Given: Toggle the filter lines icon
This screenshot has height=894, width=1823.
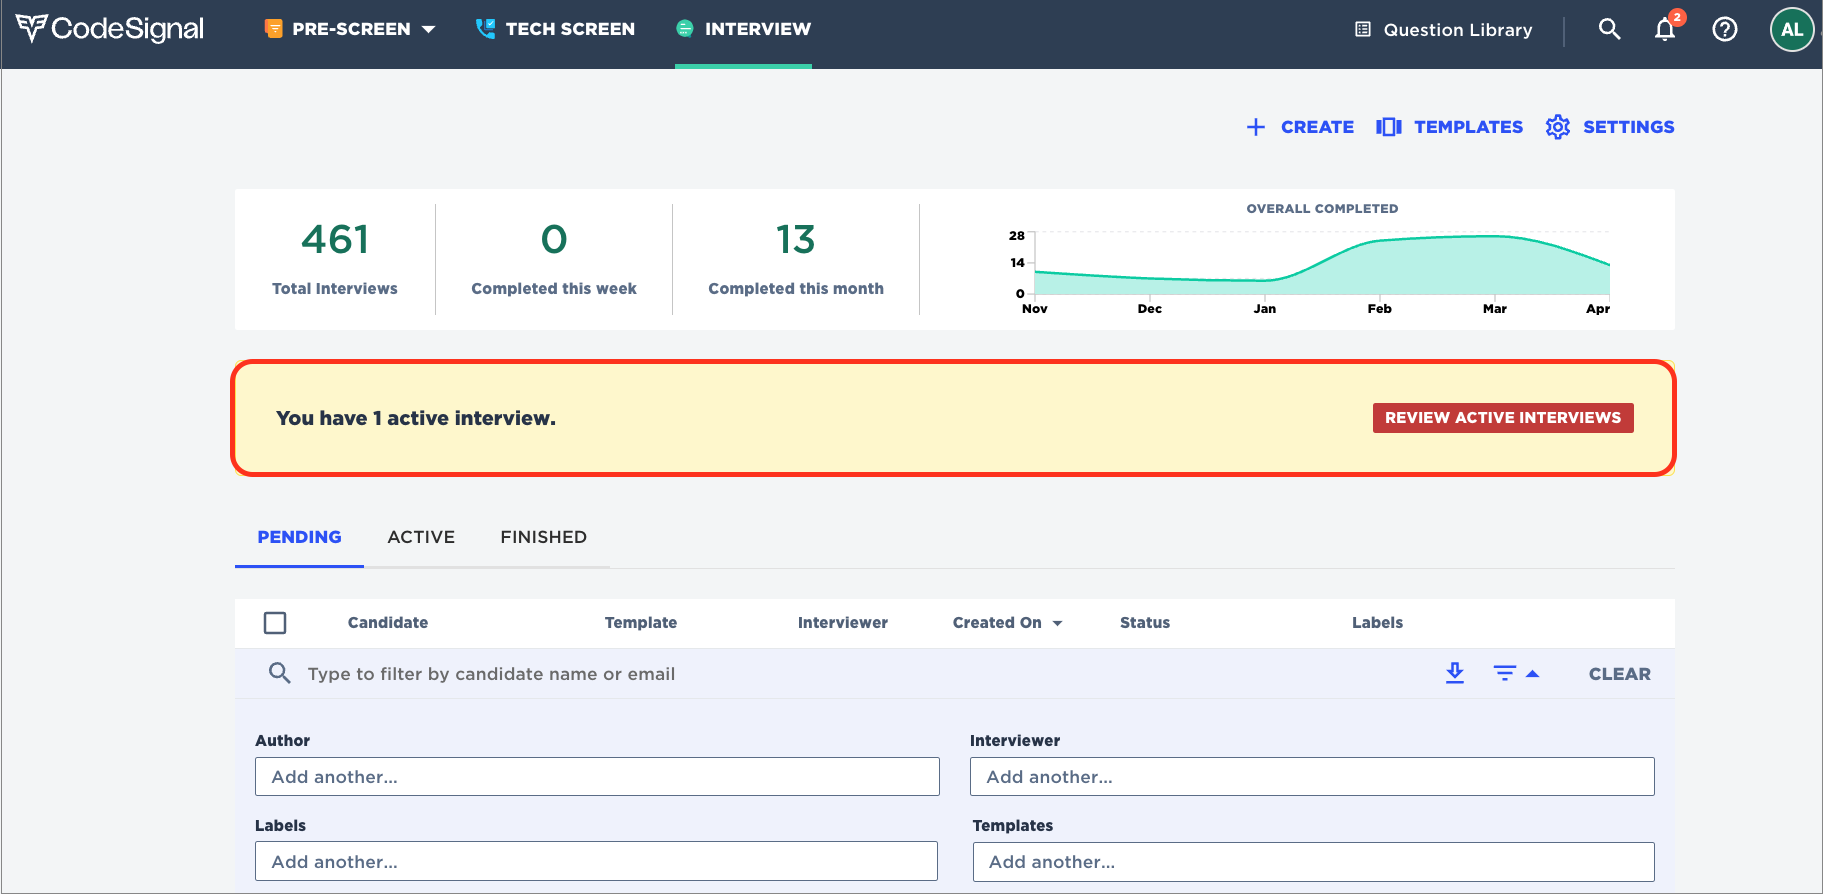Looking at the screenshot, I should click(x=1505, y=673).
